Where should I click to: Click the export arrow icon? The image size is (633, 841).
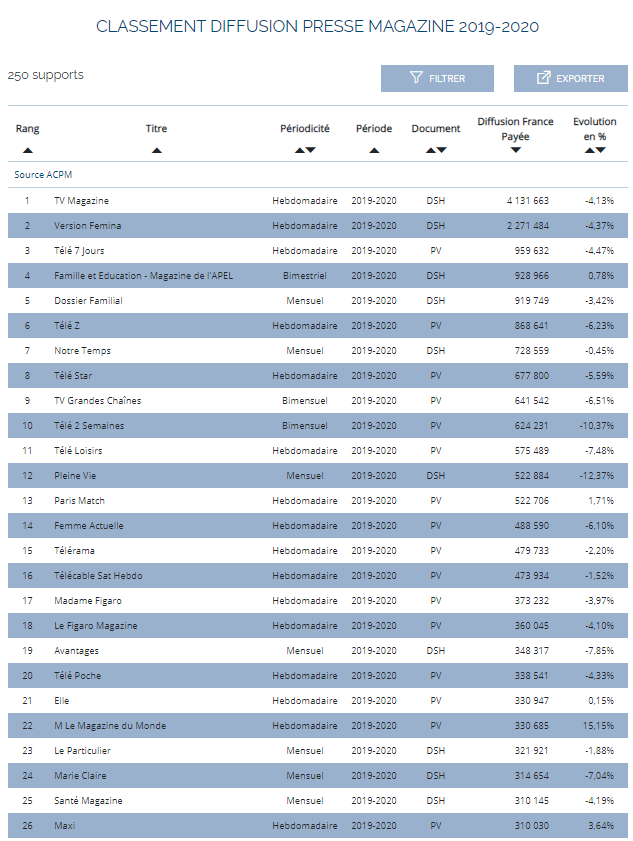(x=543, y=78)
